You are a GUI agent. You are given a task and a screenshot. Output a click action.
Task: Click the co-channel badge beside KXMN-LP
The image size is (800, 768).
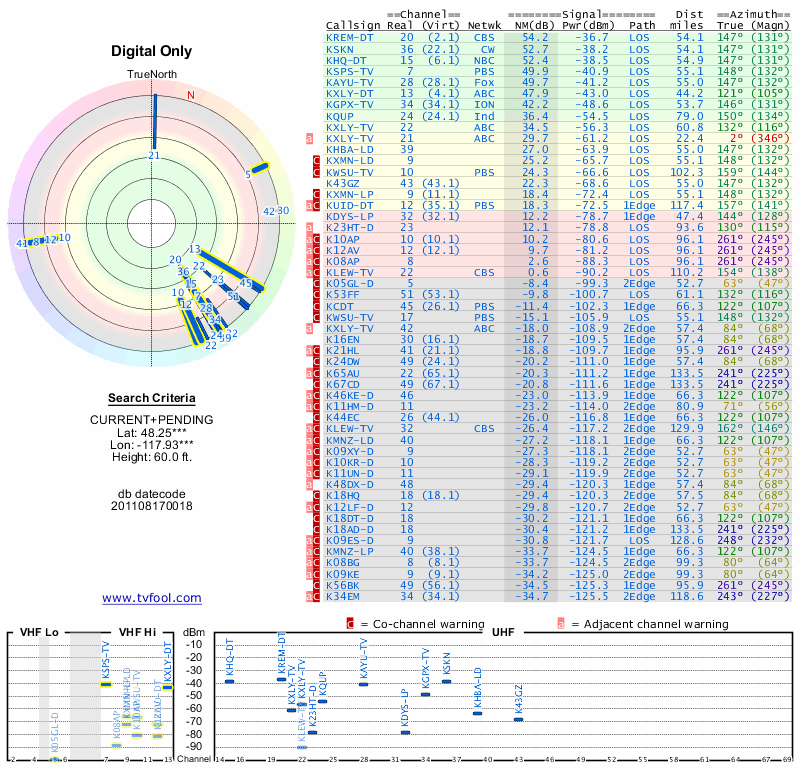click(x=316, y=194)
